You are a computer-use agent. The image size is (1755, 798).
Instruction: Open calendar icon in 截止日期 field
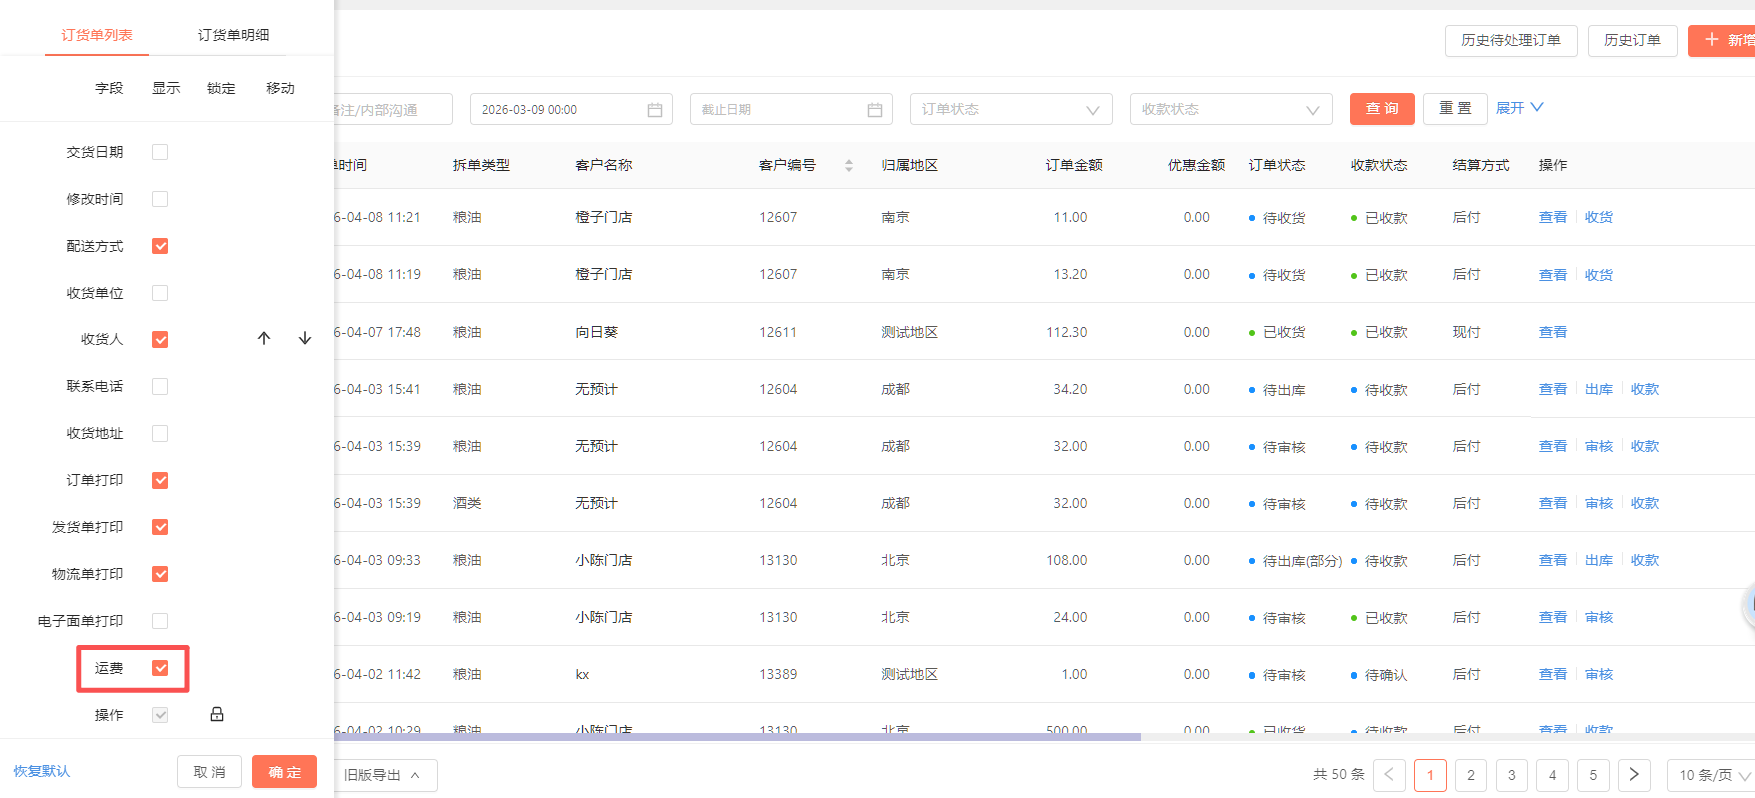875,110
